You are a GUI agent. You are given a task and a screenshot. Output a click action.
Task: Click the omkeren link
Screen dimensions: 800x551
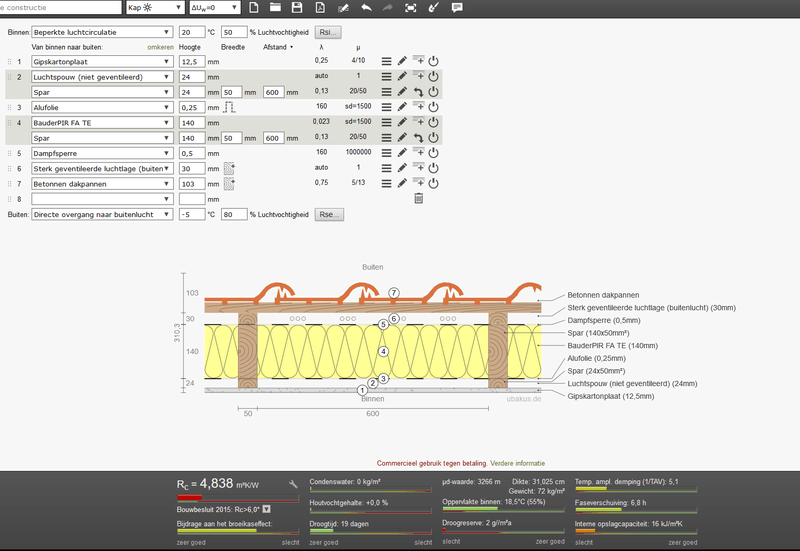[x=160, y=47]
